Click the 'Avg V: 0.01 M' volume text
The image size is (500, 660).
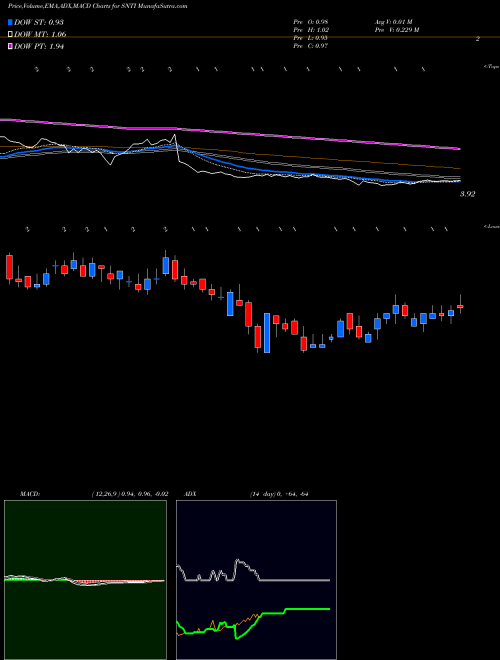pos(396,22)
